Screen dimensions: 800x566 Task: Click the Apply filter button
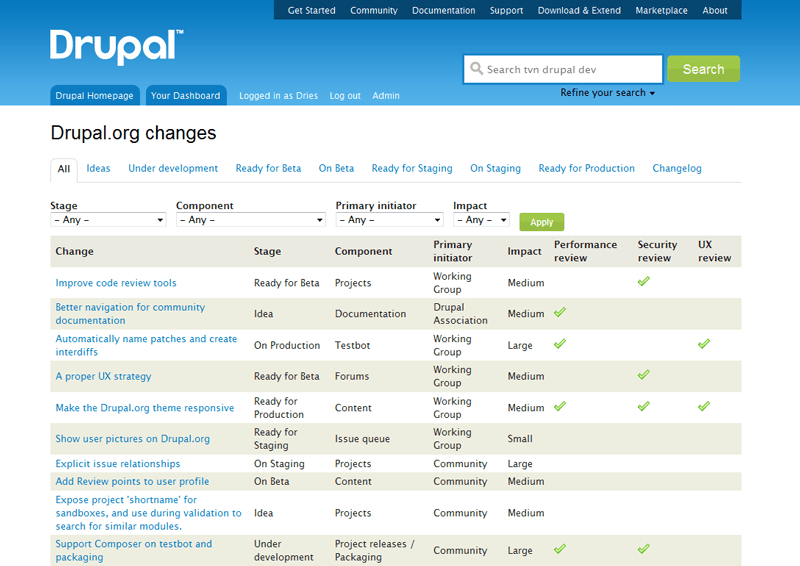[541, 222]
